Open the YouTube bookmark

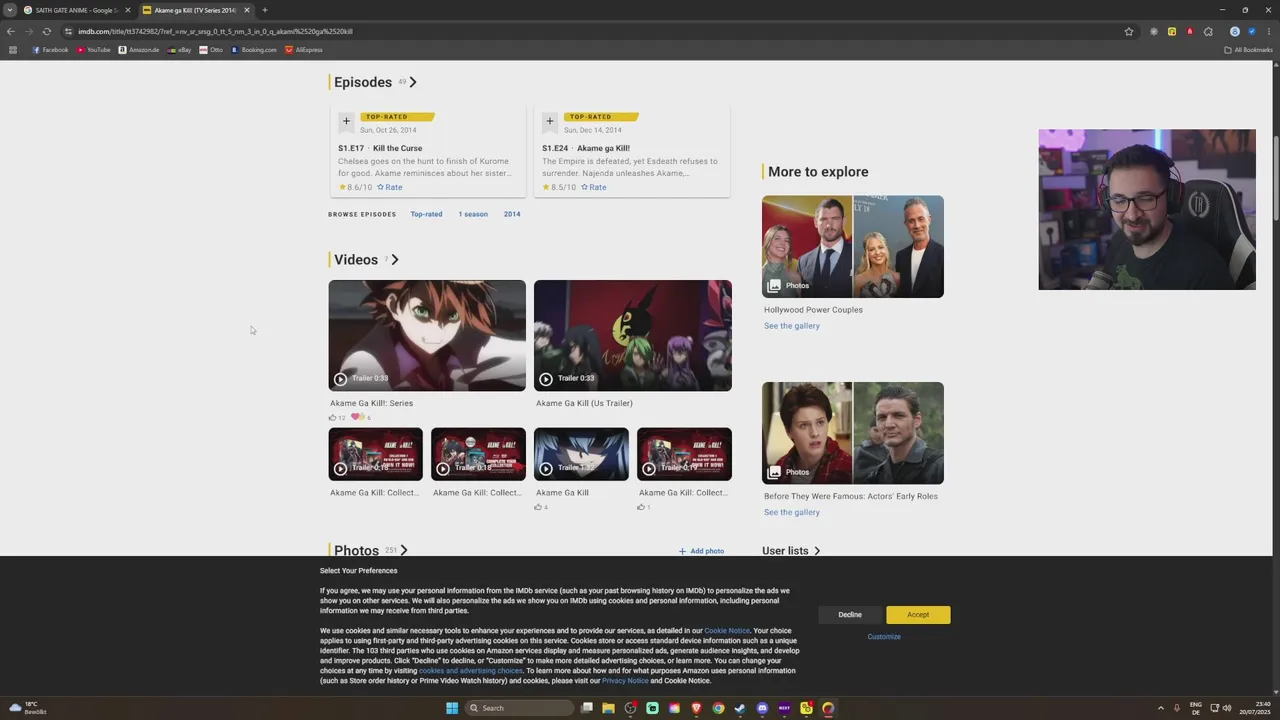94,50
